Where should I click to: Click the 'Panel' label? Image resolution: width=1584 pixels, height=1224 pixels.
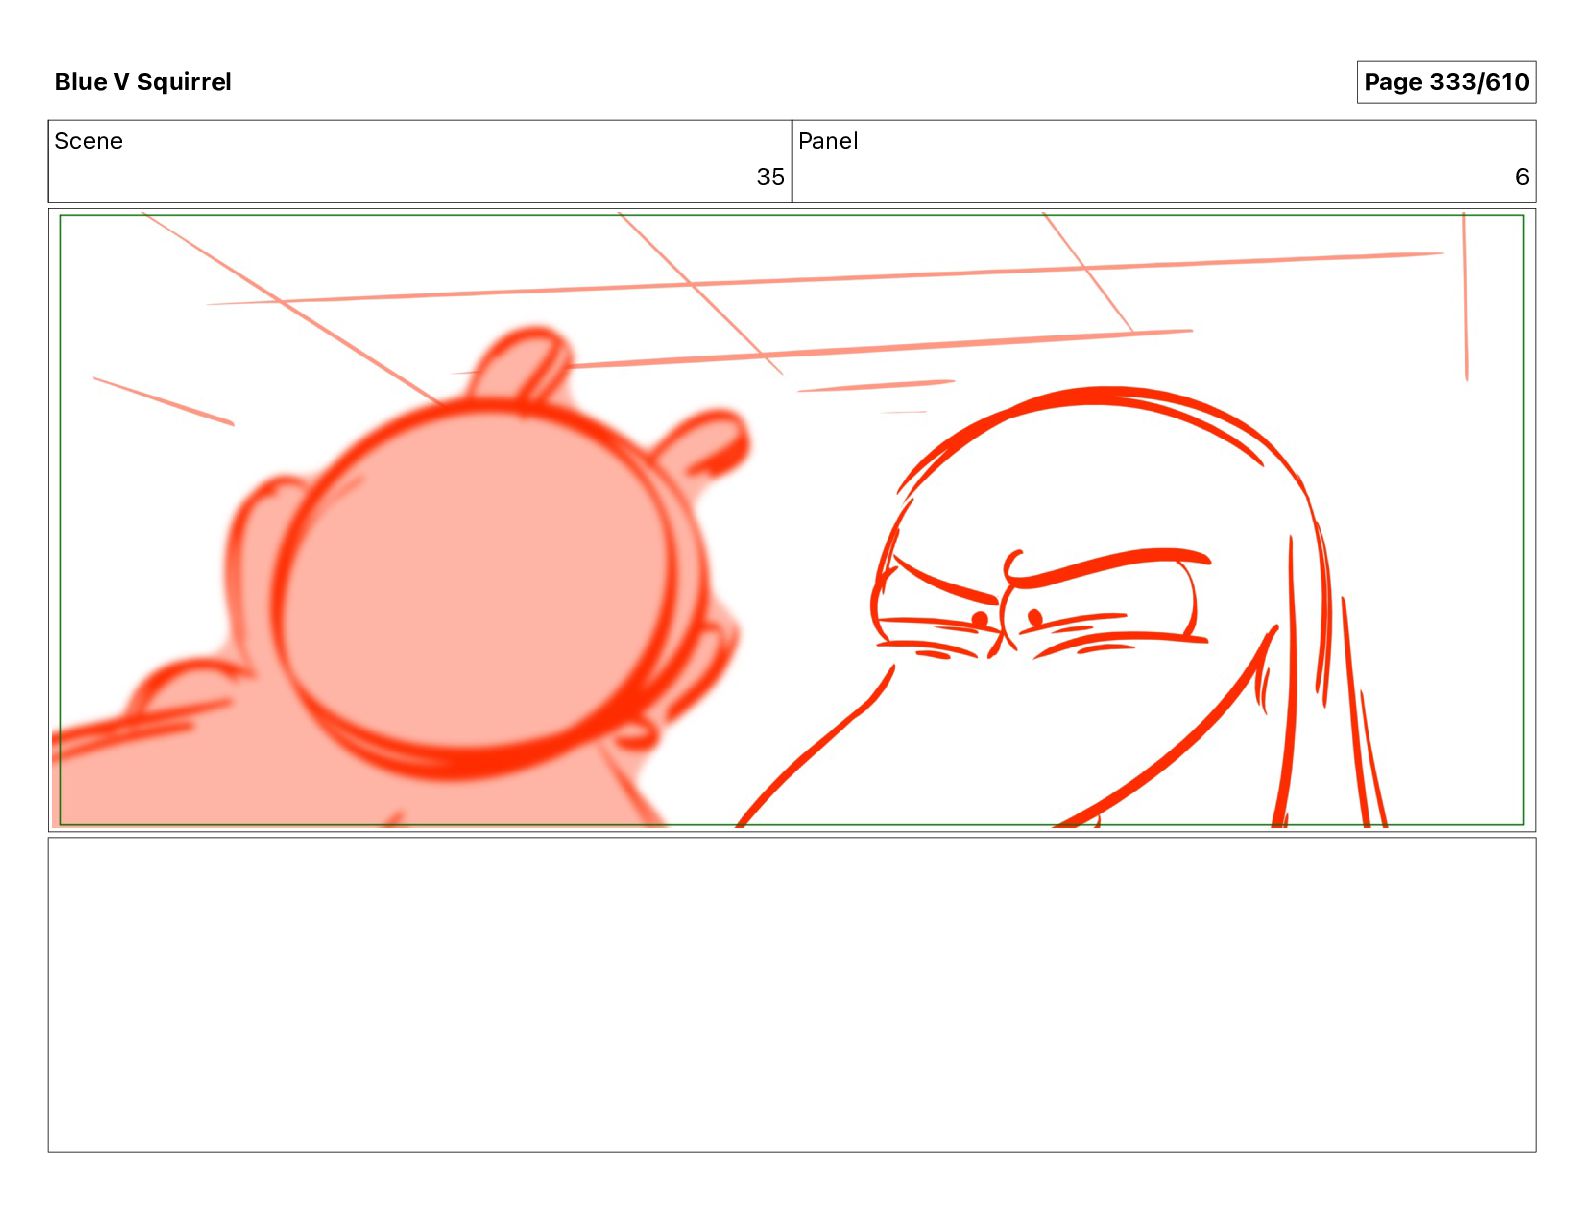tap(828, 141)
